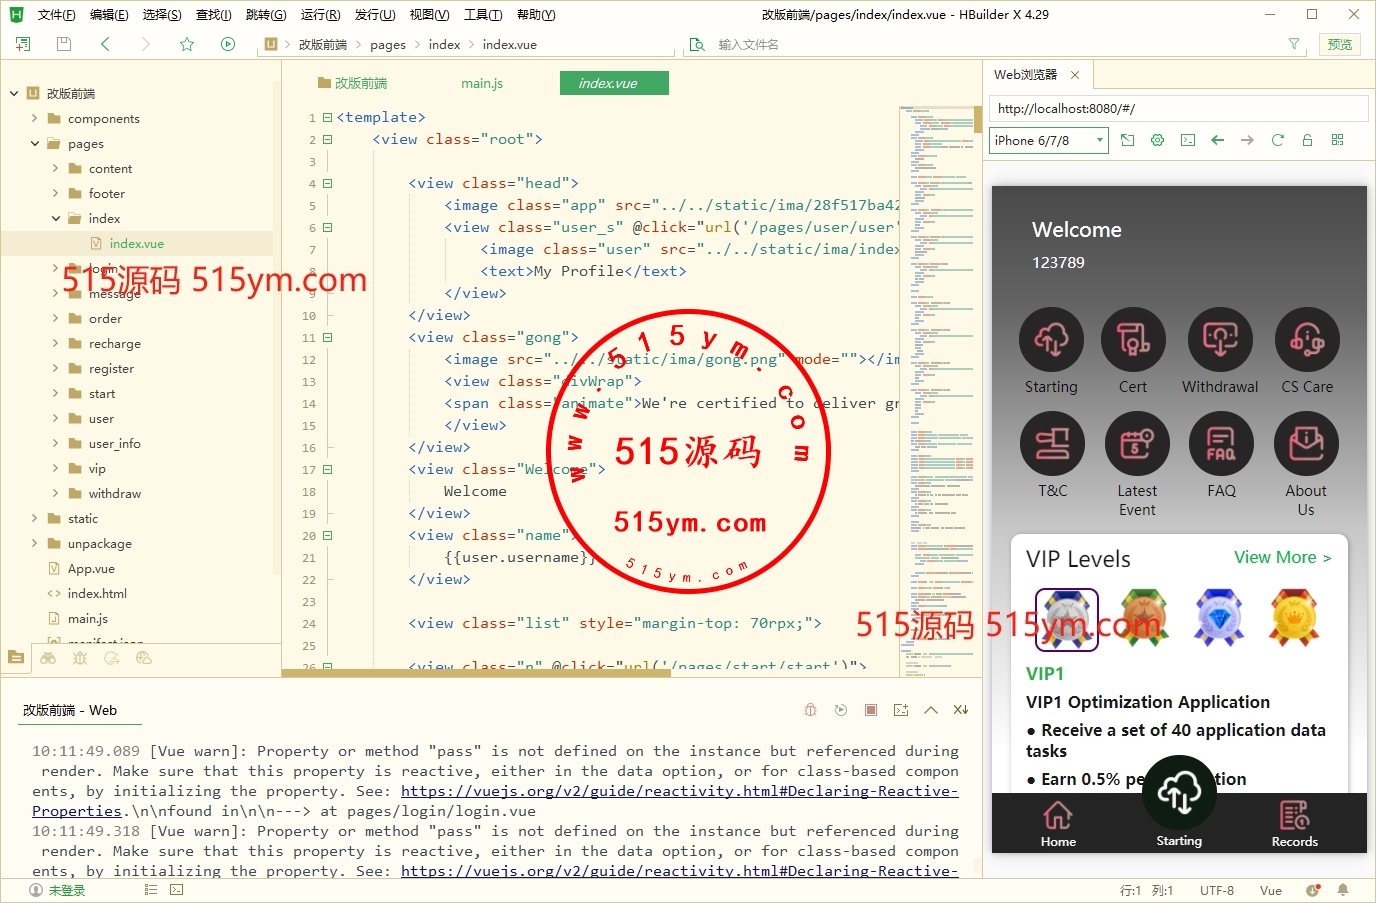The width and height of the screenshot is (1376, 903).
Task: Click the Save file icon in toolbar
Action: [64, 44]
